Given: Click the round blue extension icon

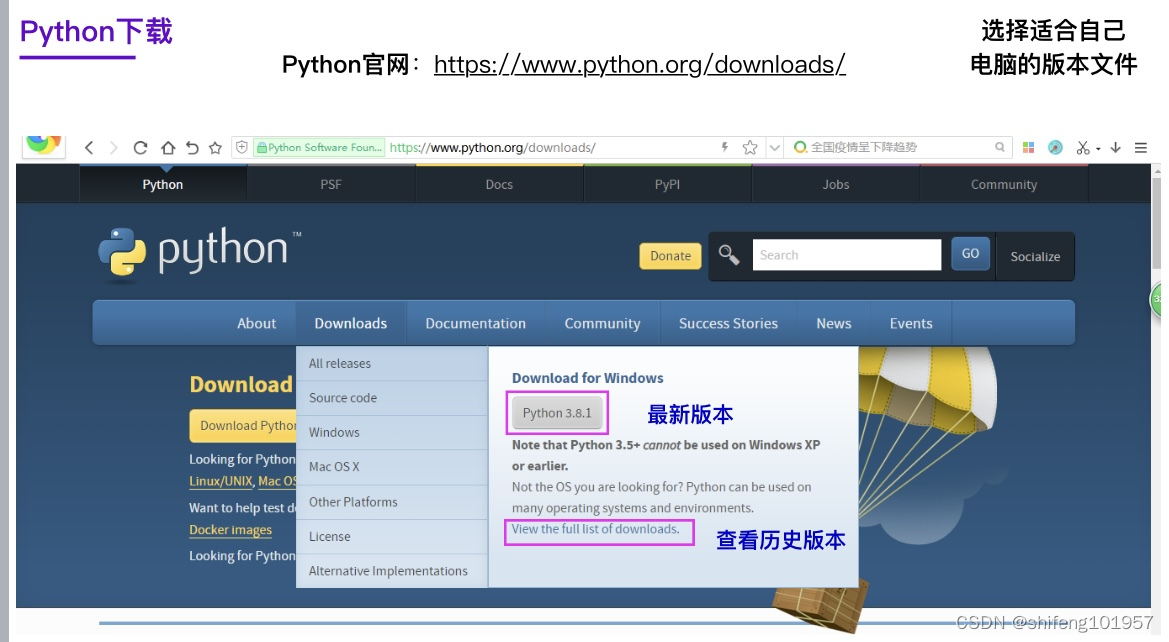Looking at the screenshot, I should 1055,148.
